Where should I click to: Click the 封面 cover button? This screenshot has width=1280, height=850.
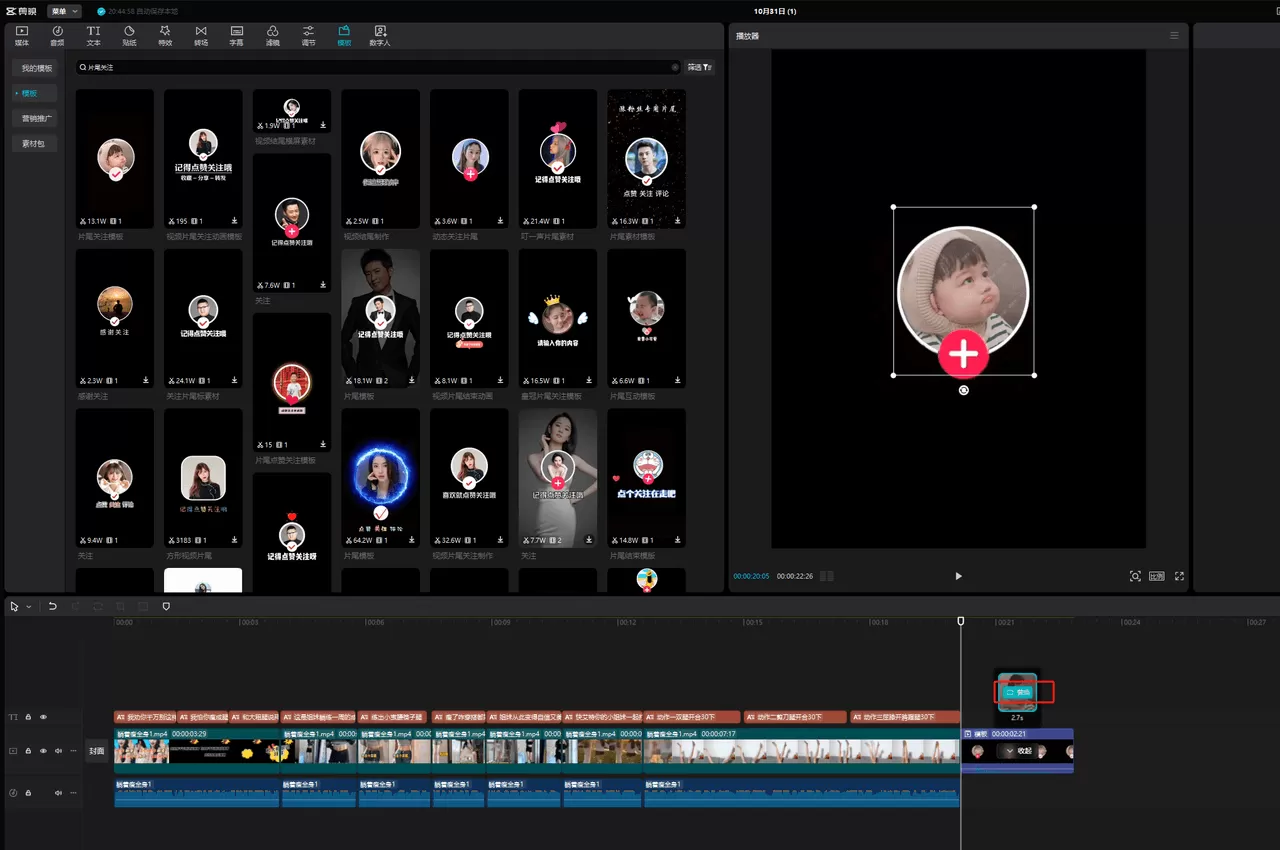(x=96, y=751)
